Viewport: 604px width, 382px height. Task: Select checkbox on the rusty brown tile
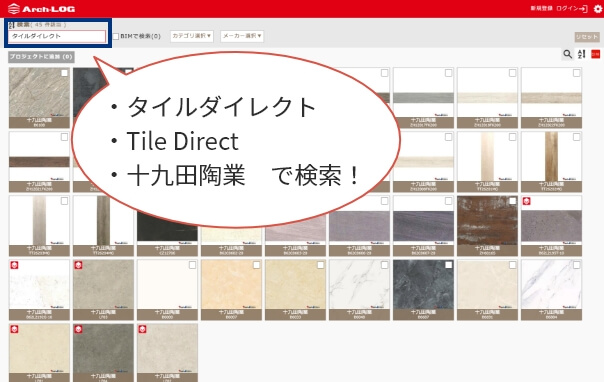[513, 201]
